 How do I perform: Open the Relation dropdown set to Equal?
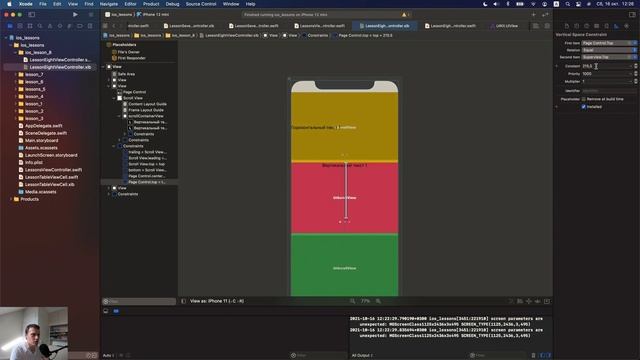click(609, 50)
